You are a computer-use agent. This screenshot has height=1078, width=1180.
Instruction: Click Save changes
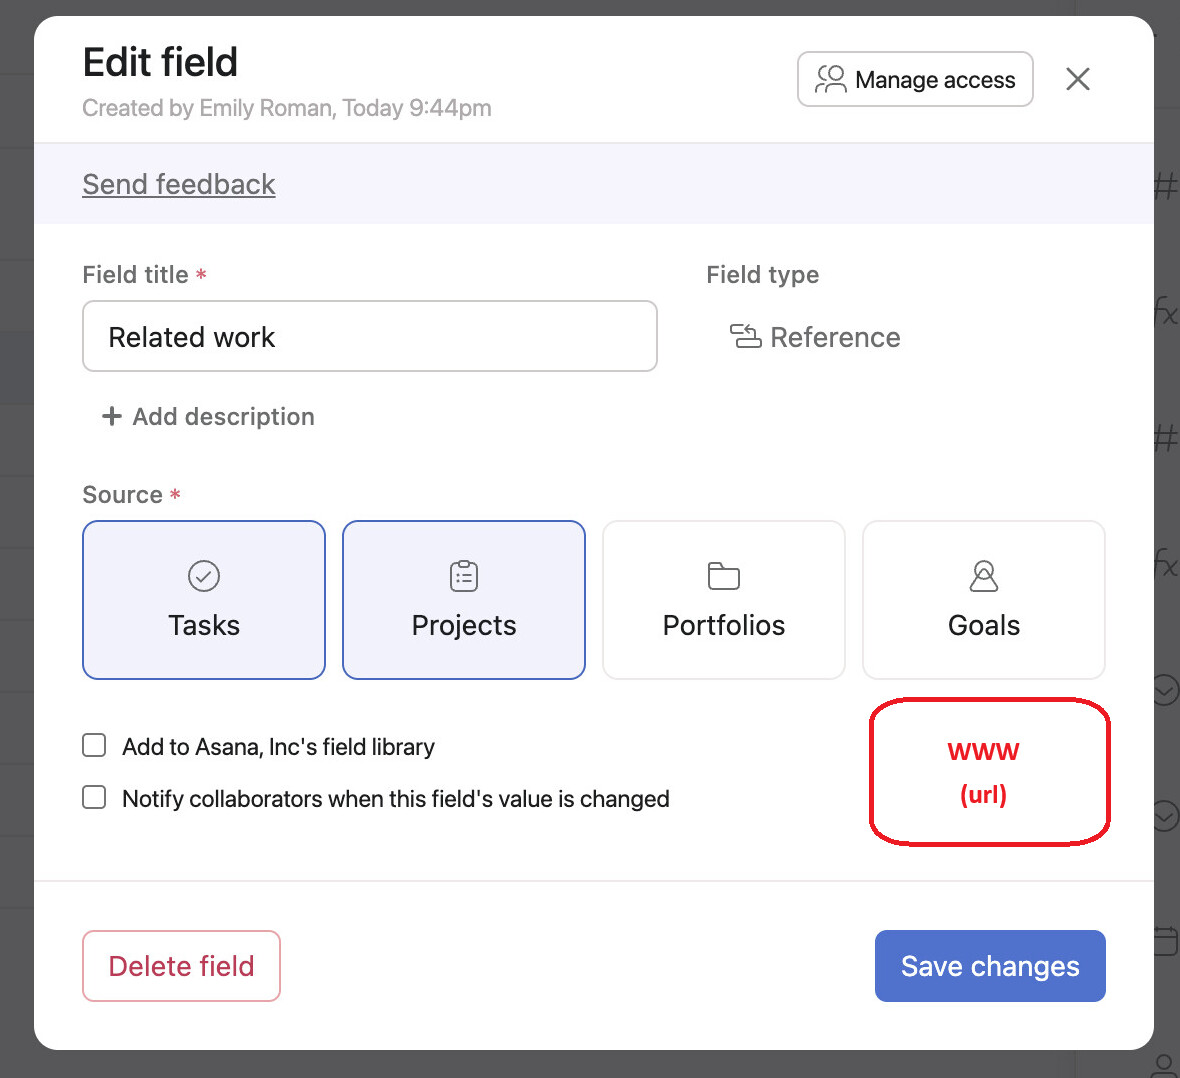tap(990, 966)
